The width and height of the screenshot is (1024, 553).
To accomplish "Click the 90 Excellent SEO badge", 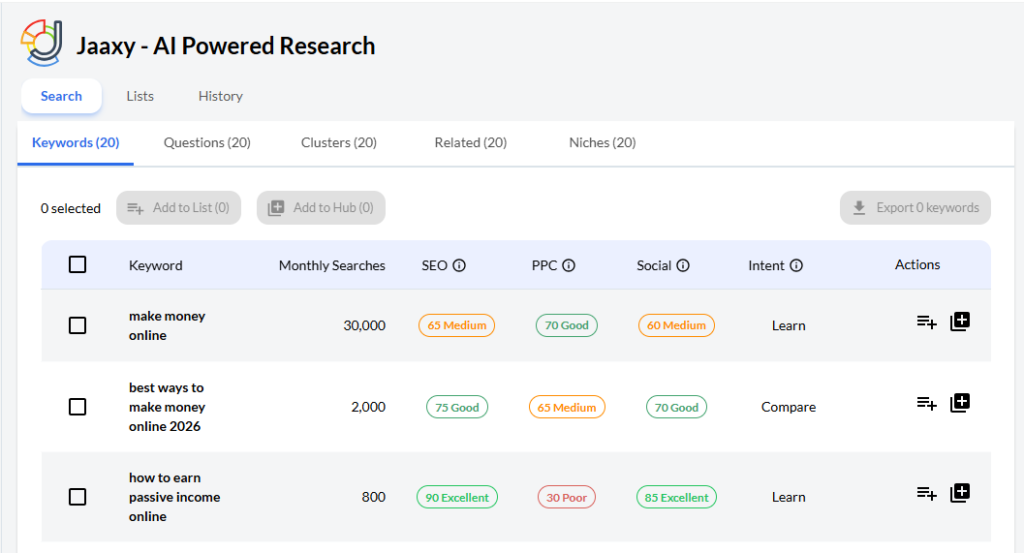I will click(456, 497).
